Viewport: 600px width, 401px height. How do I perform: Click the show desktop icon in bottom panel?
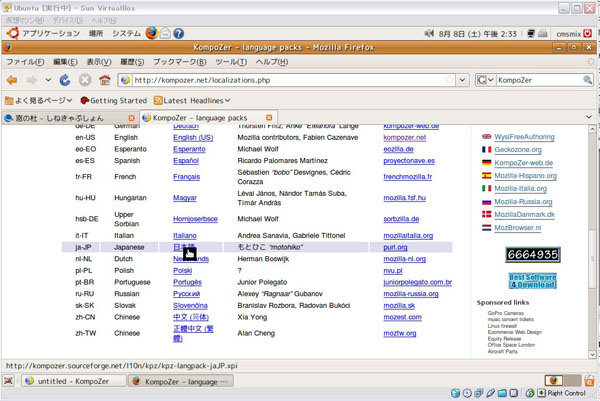pos(8,381)
